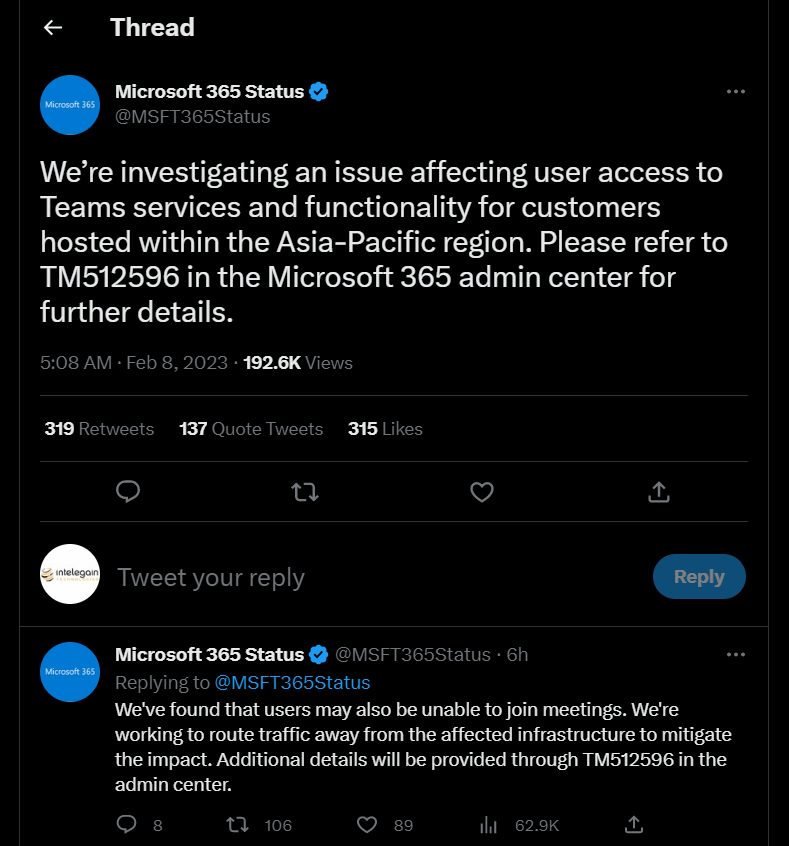
Task: Like the main tweet with the heart icon
Action: click(482, 492)
